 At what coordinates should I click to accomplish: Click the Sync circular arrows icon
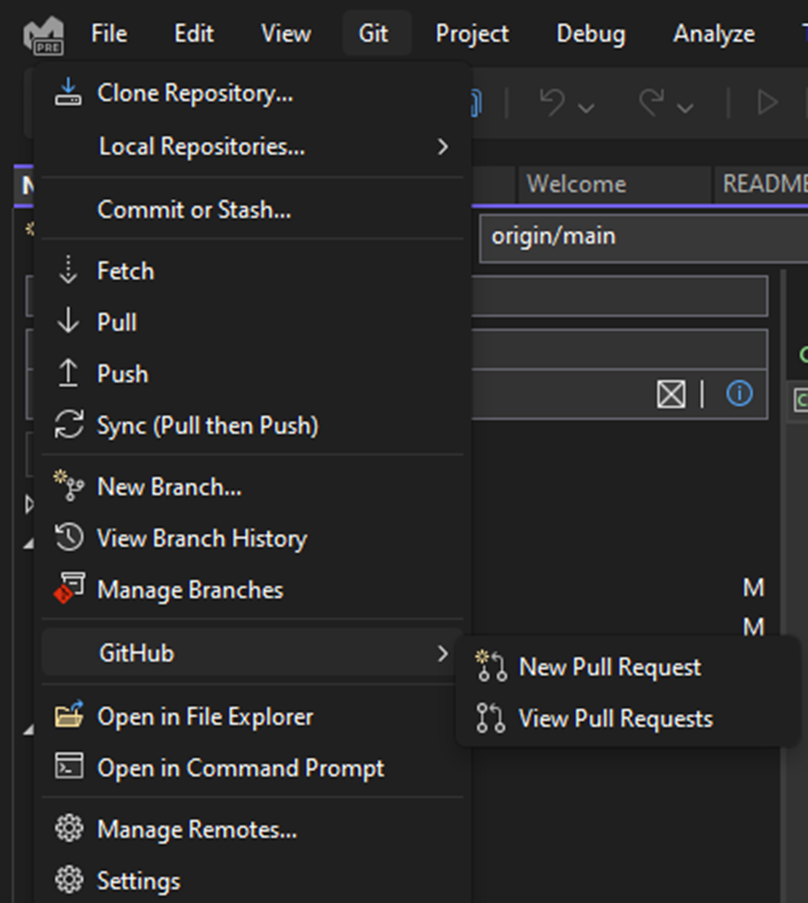pyautogui.click(x=68, y=426)
